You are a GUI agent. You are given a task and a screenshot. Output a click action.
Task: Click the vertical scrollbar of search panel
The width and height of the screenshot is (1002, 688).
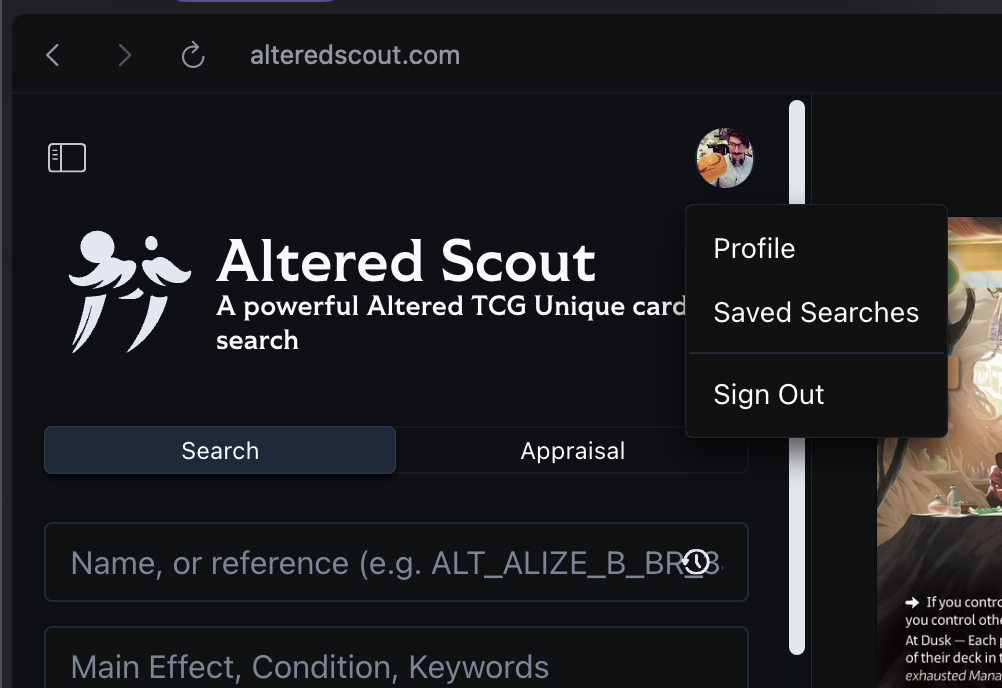(x=797, y=378)
